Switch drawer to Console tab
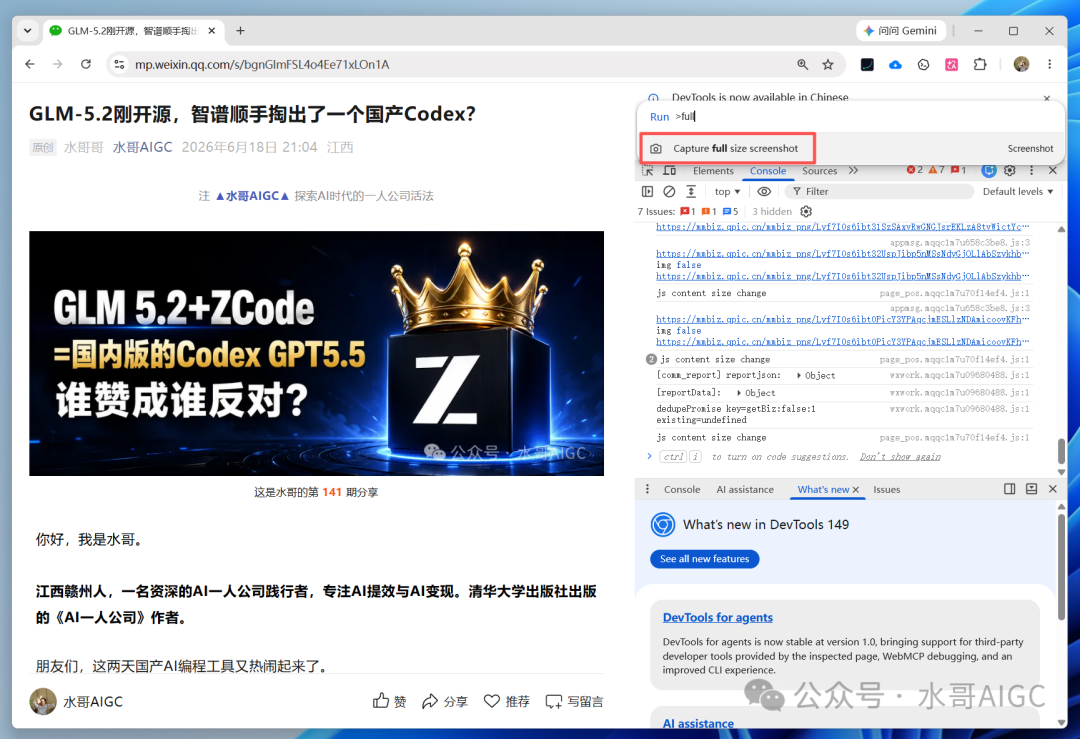Image resolution: width=1080 pixels, height=739 pixels. point(682,490)
